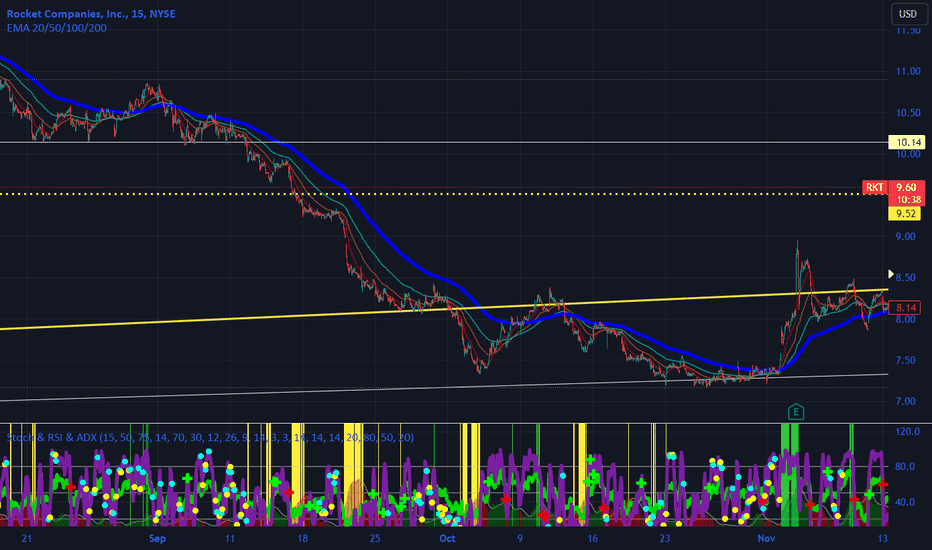The height and width of the screenshot is (550, 932).
Task: Click the 80.0 indicator scale value
Action: coord(907,467)
